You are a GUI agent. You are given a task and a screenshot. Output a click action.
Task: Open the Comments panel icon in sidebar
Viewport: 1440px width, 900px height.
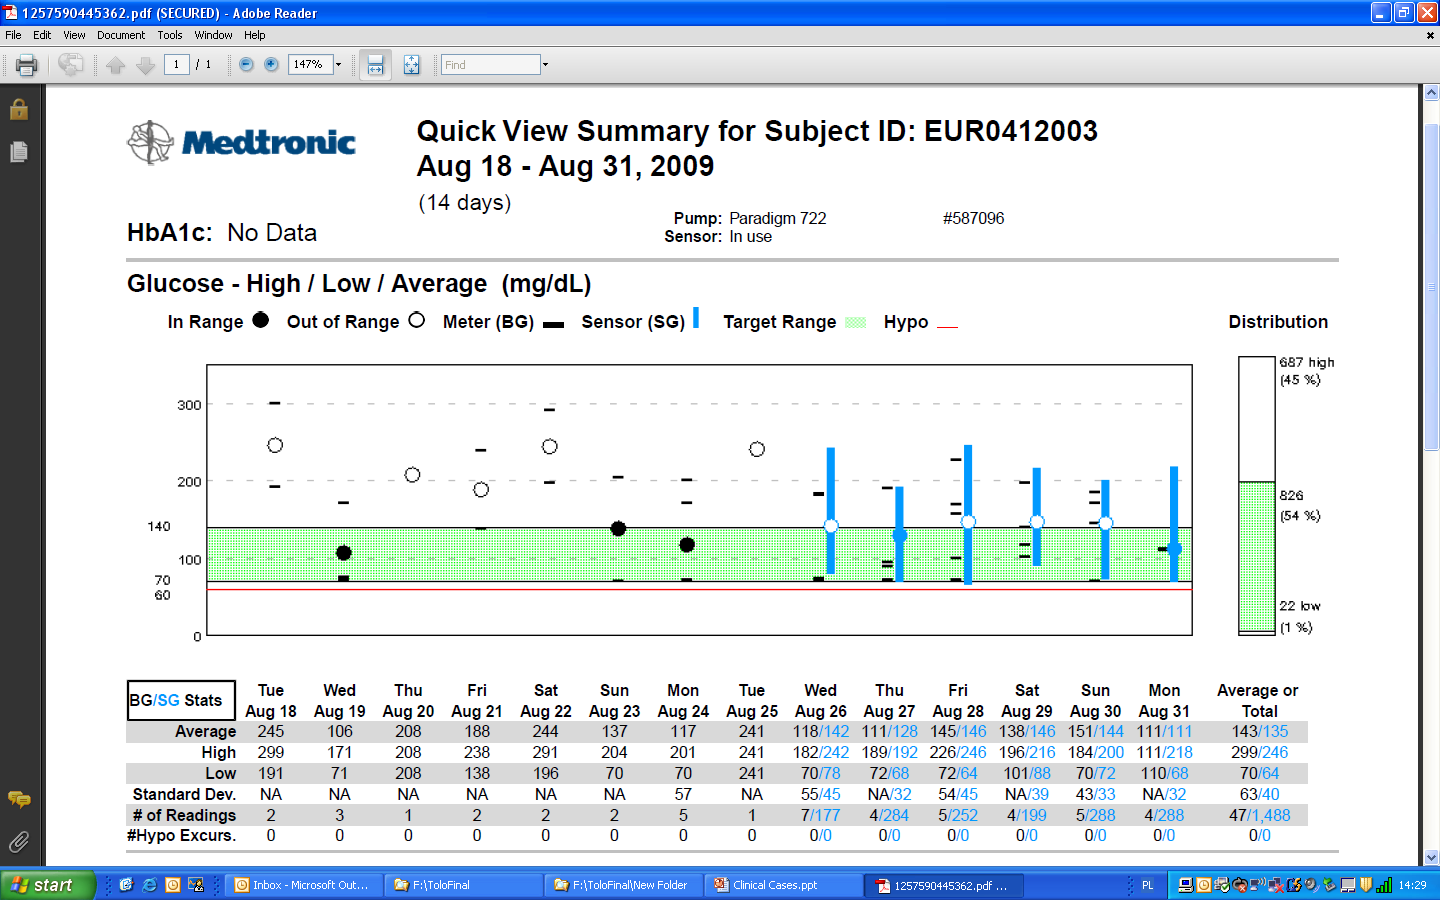18,799
